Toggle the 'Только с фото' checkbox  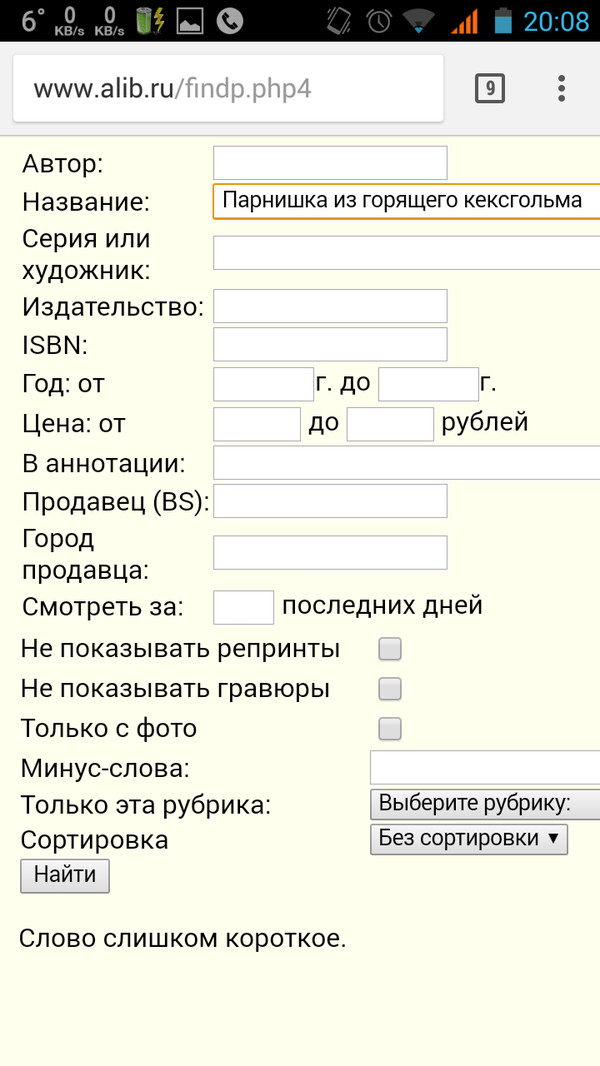pyautogui.click(x=390, y=729)
